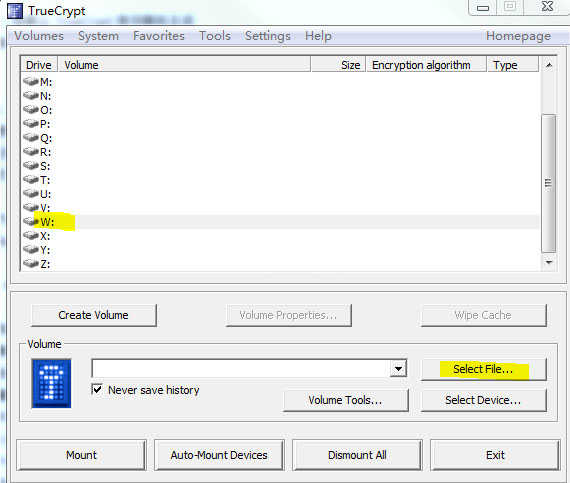Click the M: drive icon
Viewport: 570px width, 483px height.
pos(31,81)
